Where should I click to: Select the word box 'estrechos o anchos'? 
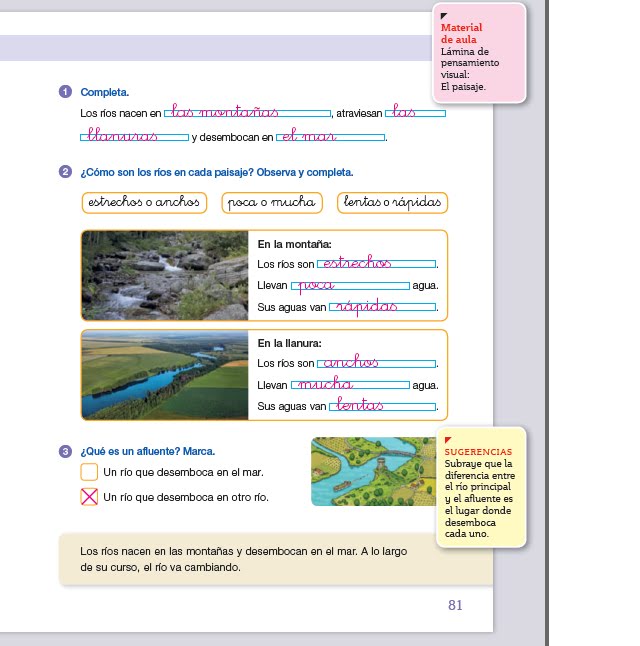click(x=144, y=203)
